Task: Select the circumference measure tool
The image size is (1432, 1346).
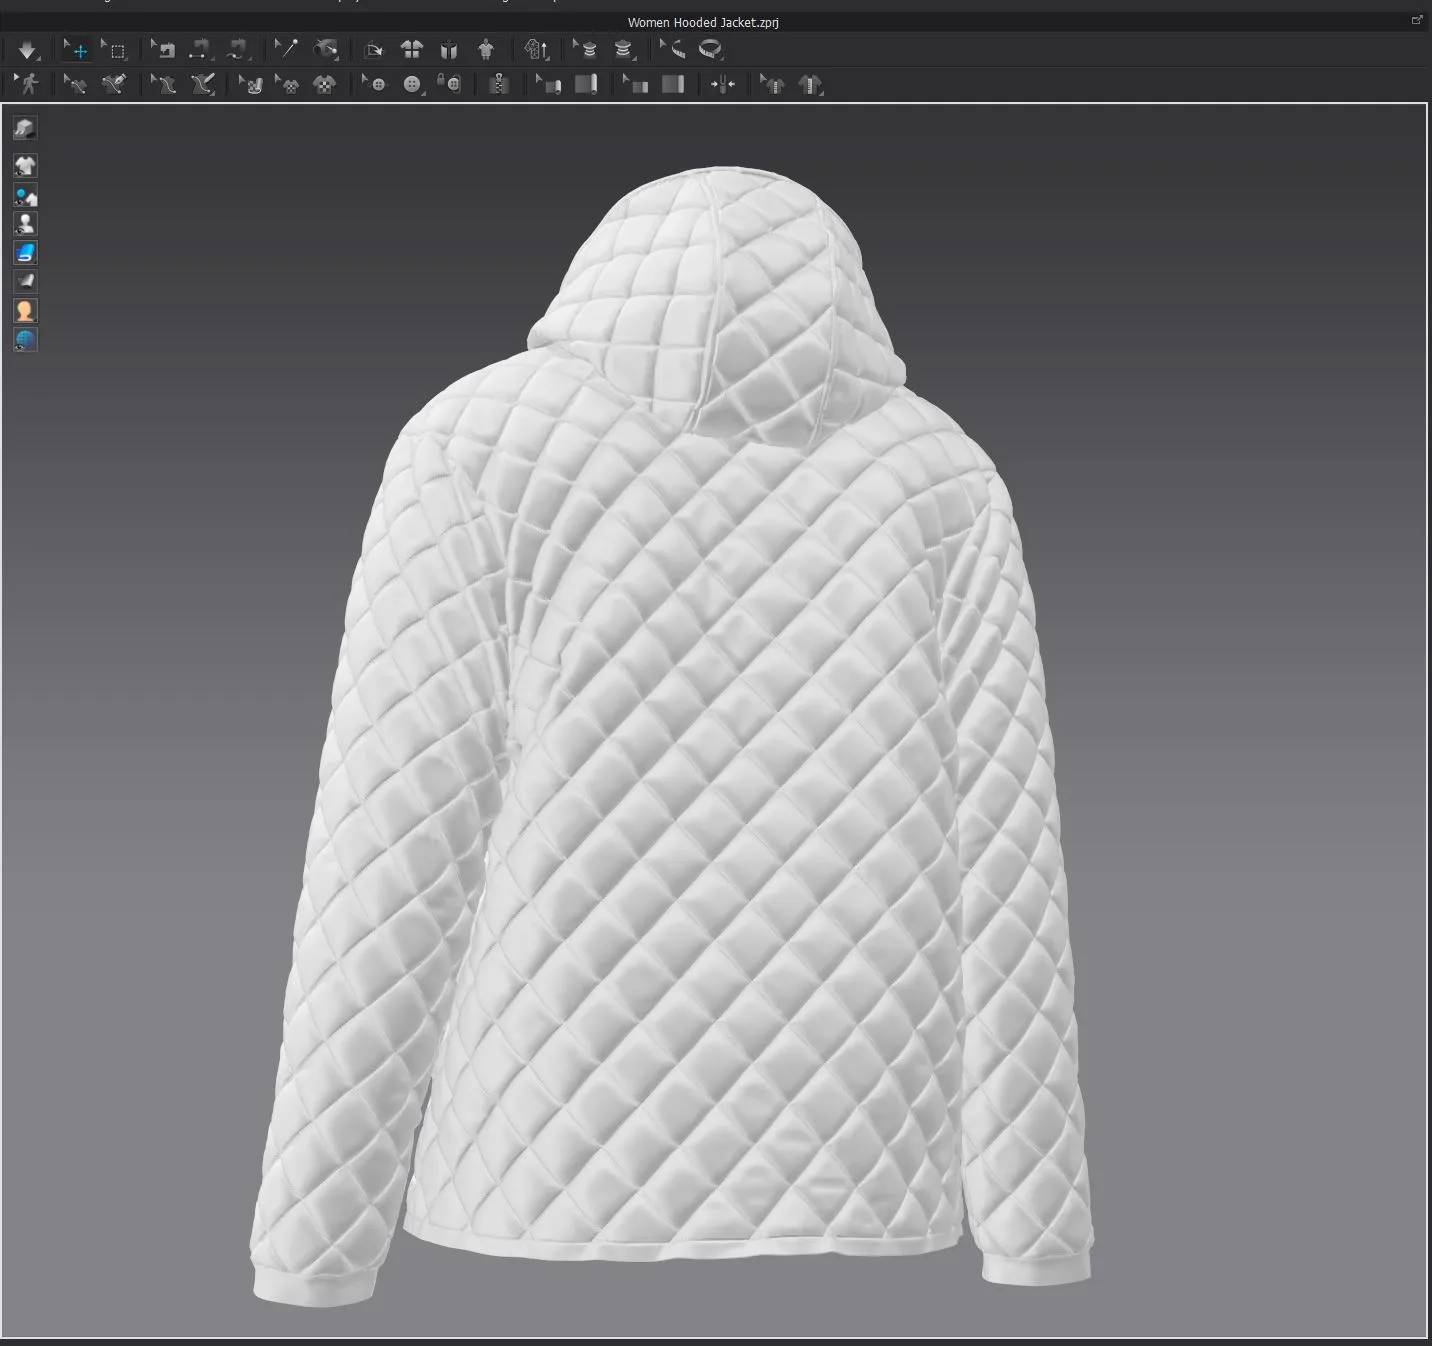Action: click(x=713, y=49)
